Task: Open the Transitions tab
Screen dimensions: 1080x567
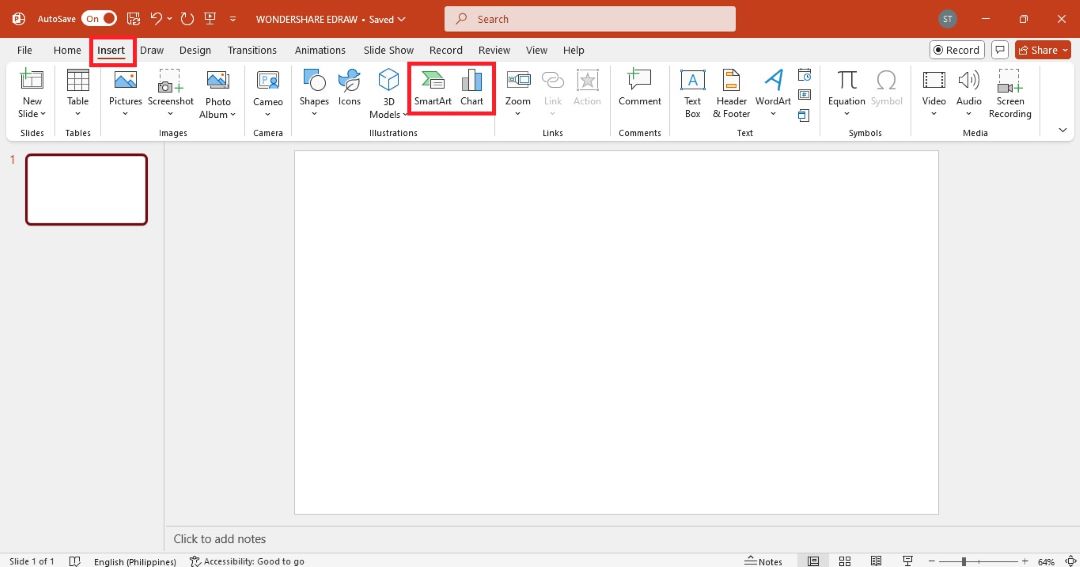Action: tap(252, 50)
